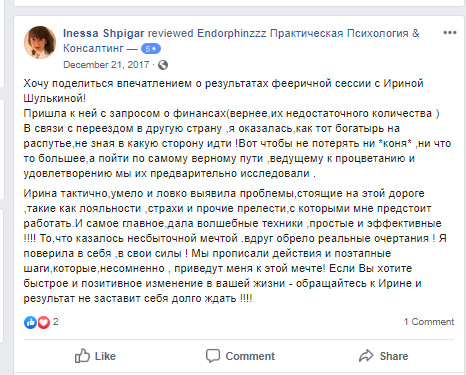Image resolution: width=466 pixels, height=375 pixels.
Task: Open Inessa Shpigar's profile picture
Action: 40,42
